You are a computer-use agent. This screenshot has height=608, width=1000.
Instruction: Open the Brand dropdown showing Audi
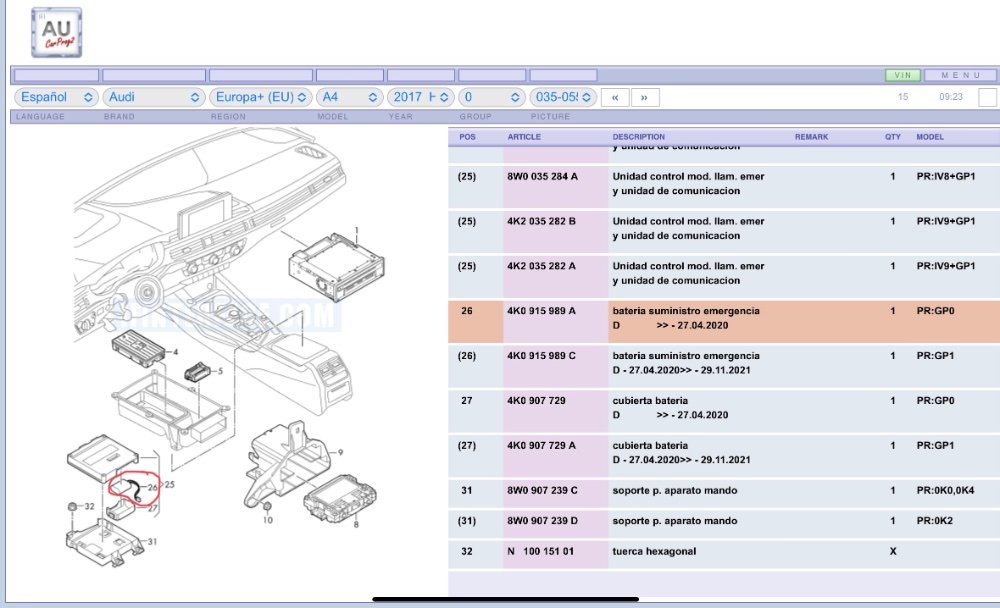click(x=153, y=97)
